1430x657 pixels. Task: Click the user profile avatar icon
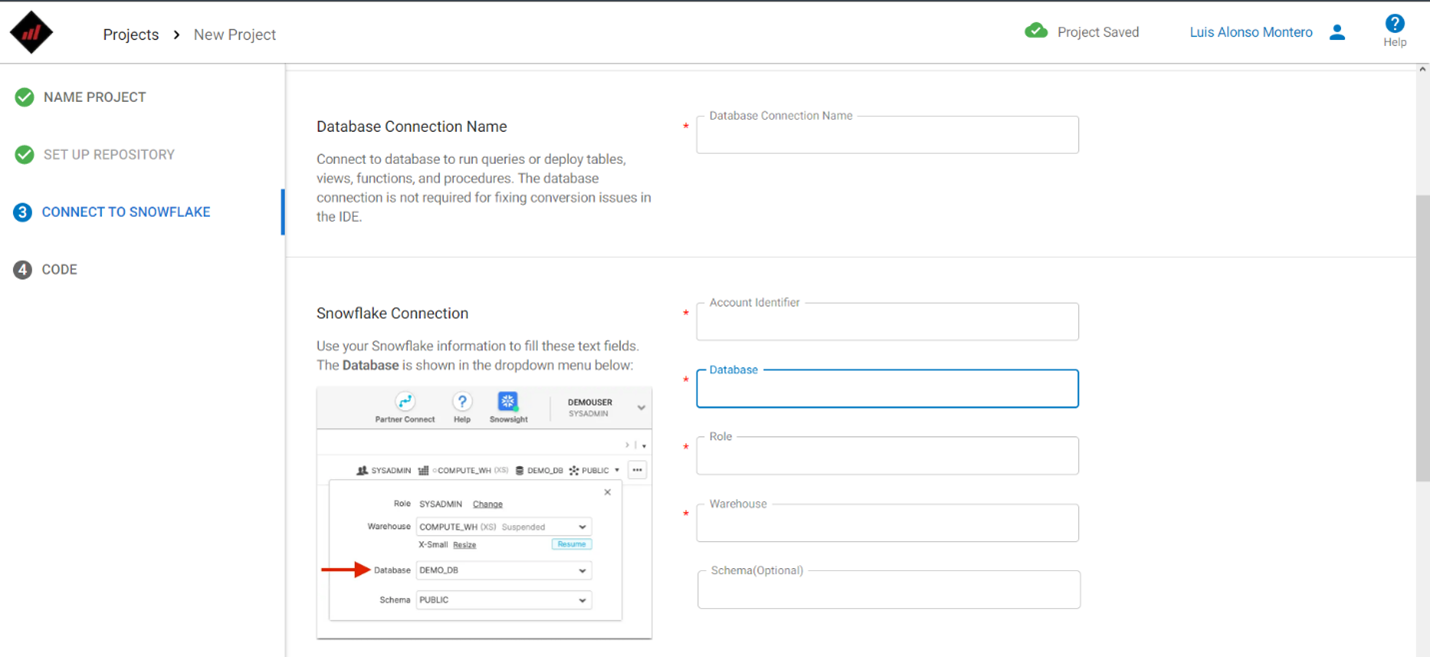click(1337, 32)
